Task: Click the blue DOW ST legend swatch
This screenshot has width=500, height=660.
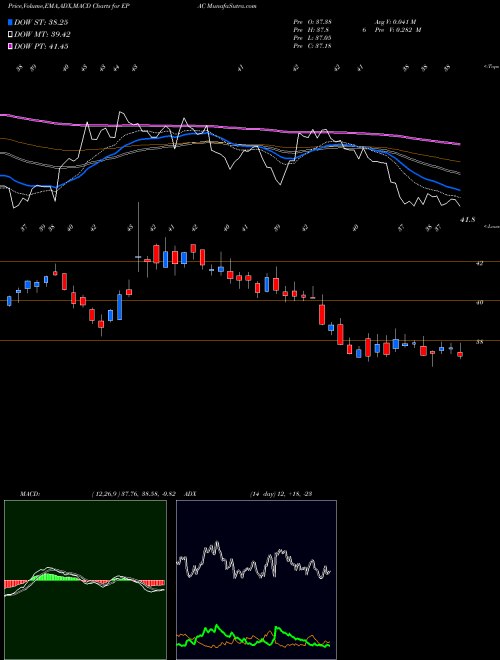Action: point(11,22)
